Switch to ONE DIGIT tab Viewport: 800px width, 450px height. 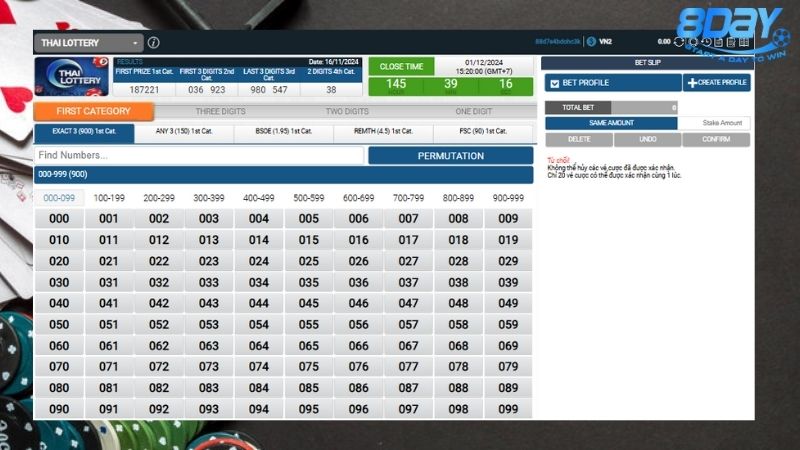click(x=473, y=111)
